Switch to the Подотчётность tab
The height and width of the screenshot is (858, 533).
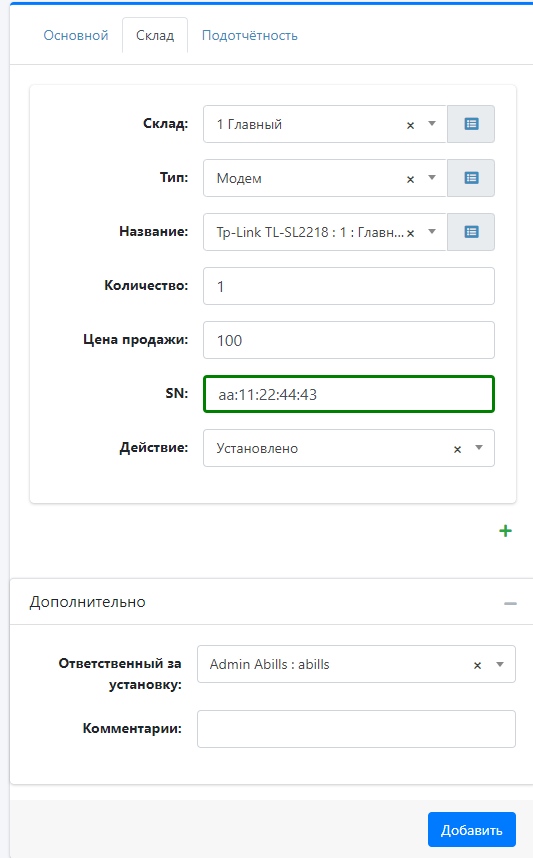[250, 36]
